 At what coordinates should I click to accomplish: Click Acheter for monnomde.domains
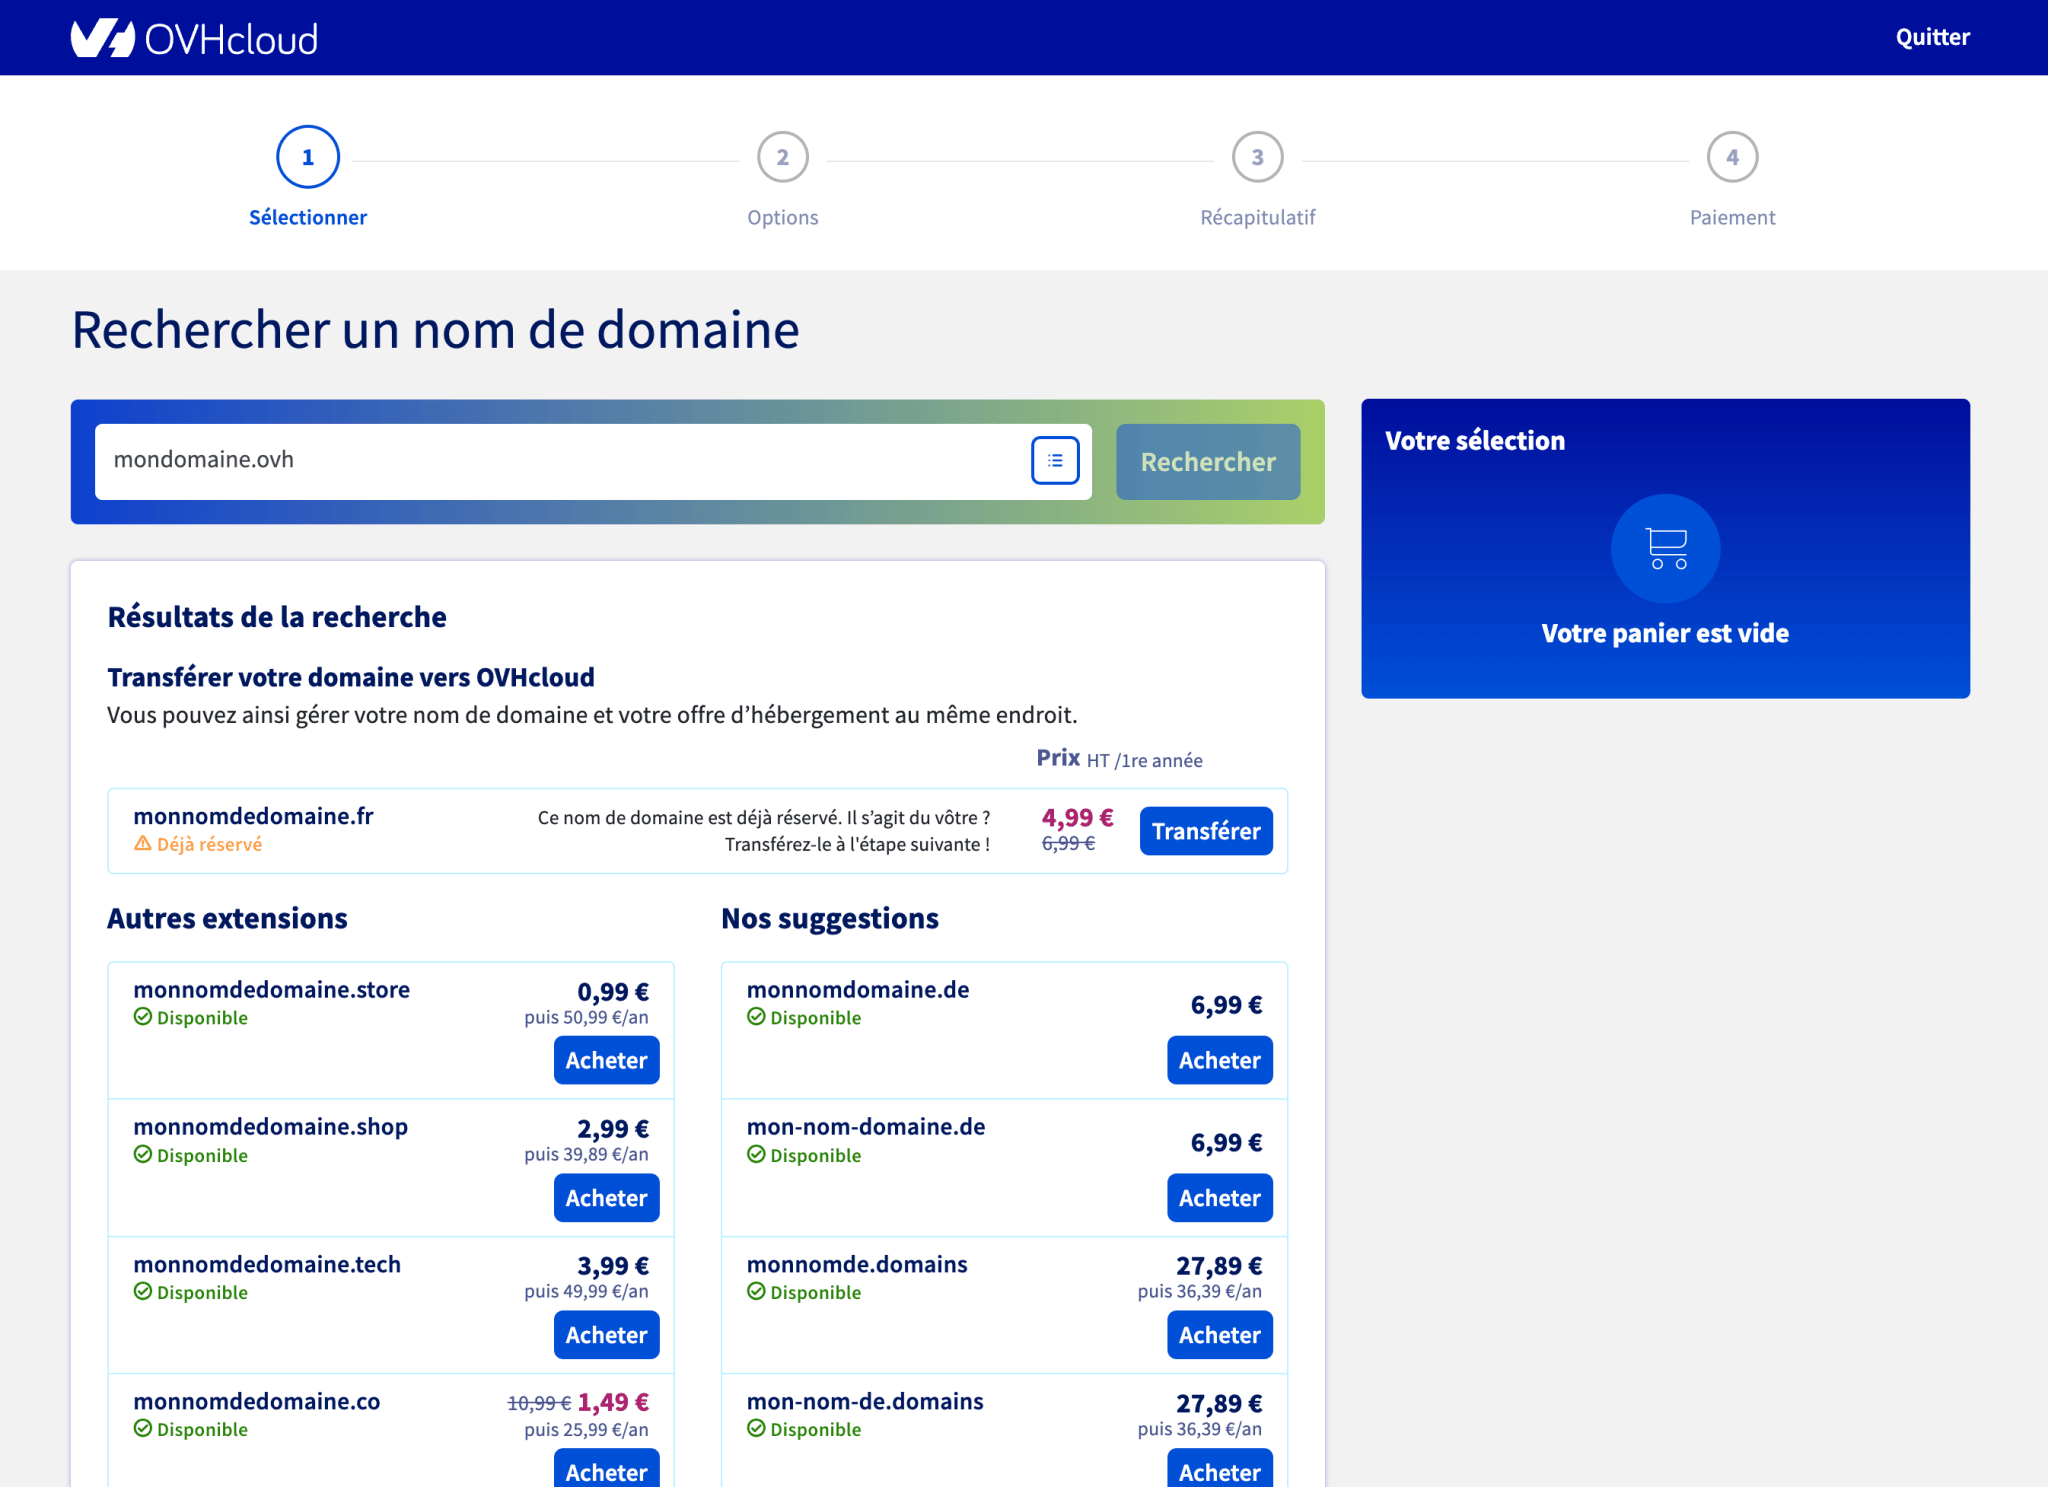1219,1335
